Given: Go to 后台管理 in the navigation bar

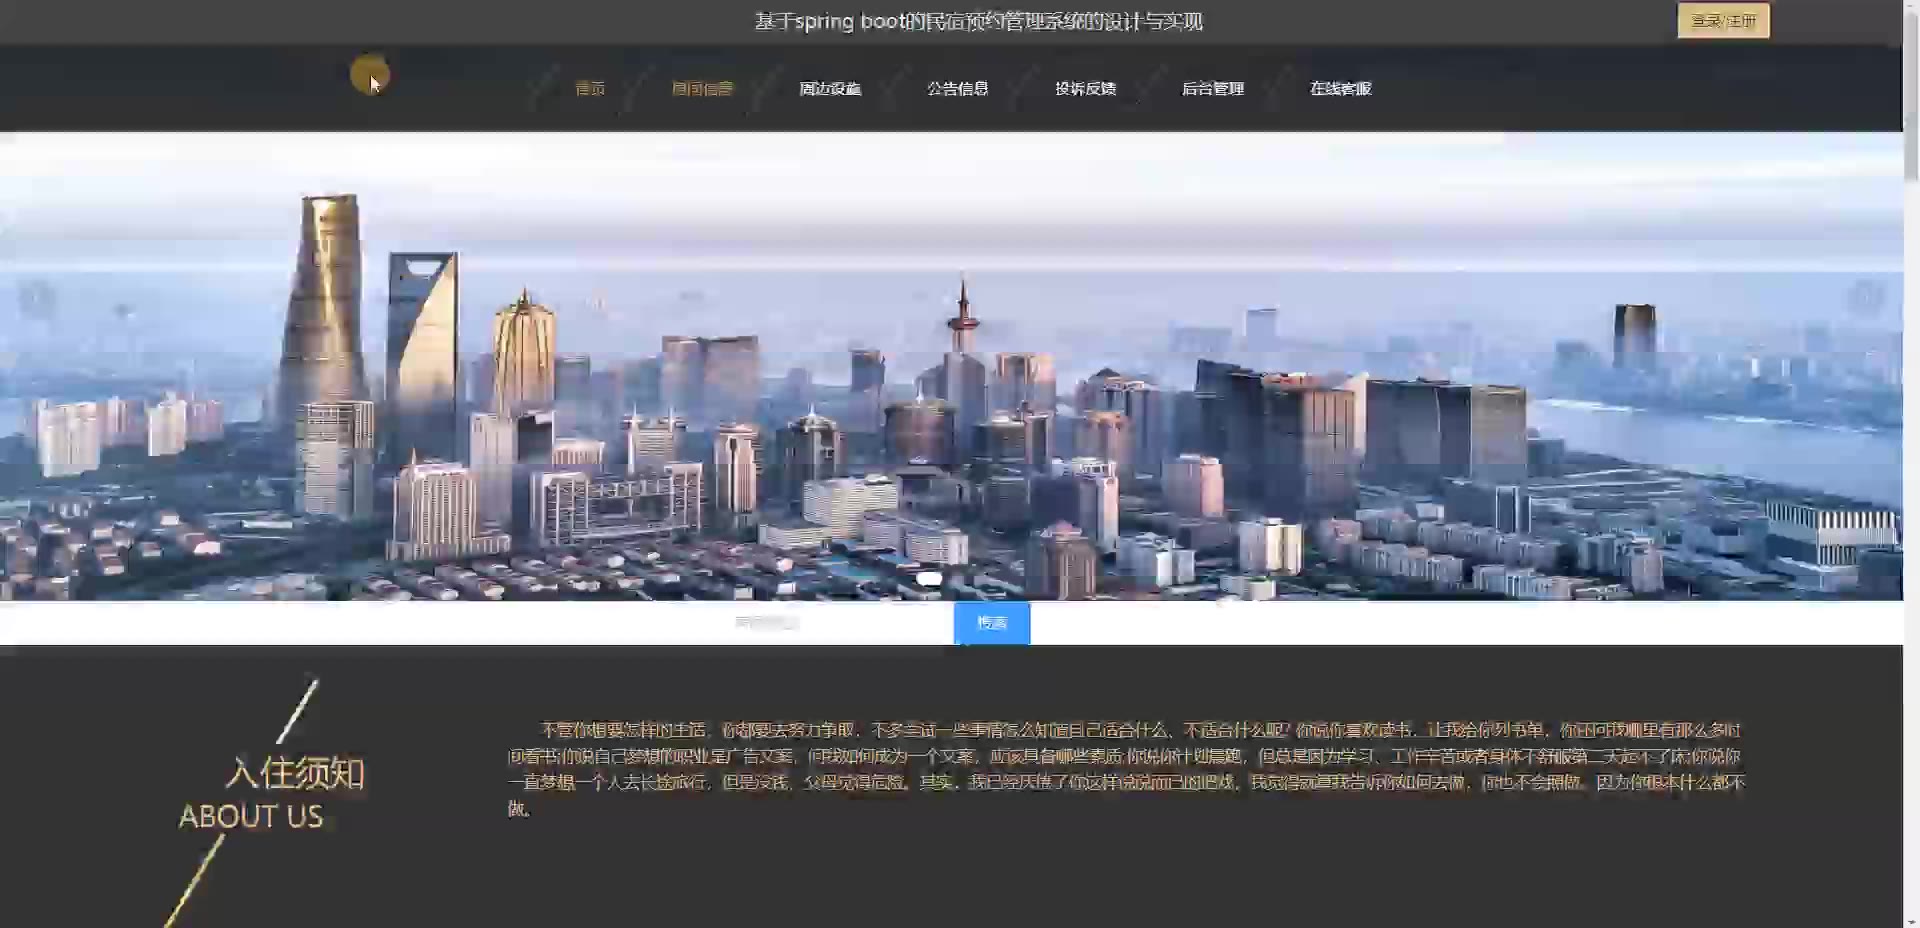Looking at the screenshot, I should click(1213, 89).
